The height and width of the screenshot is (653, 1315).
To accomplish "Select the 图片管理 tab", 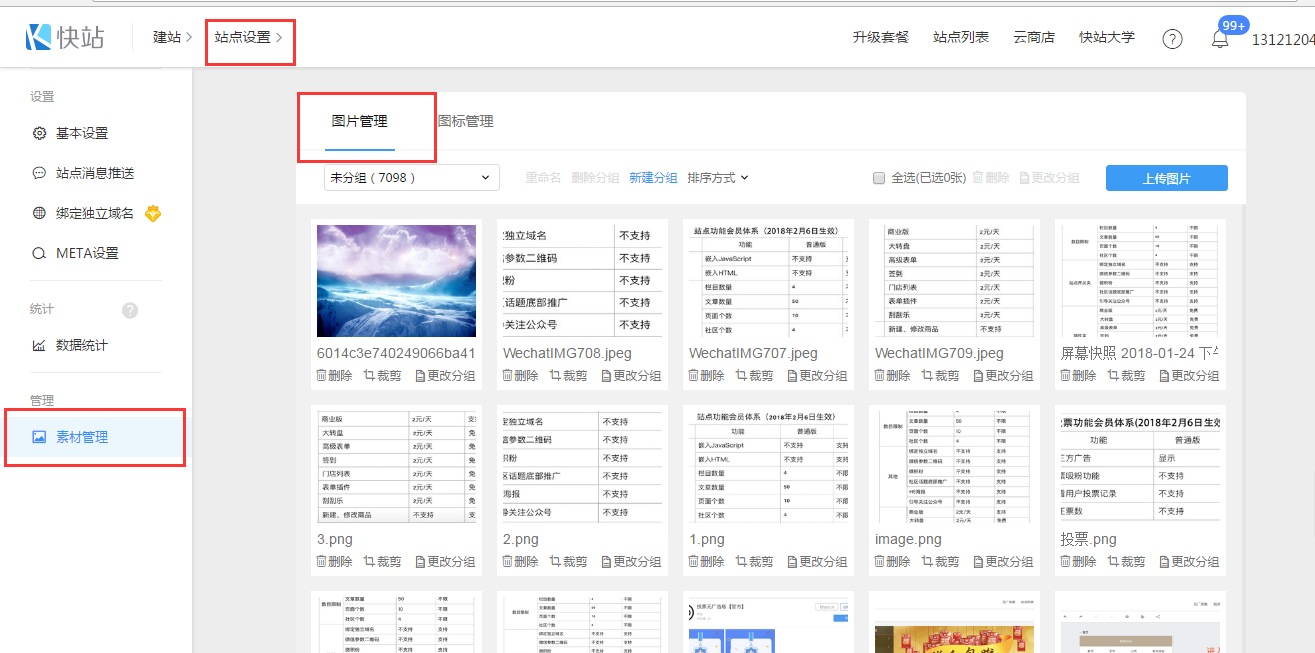I will (x=360, y=122).
